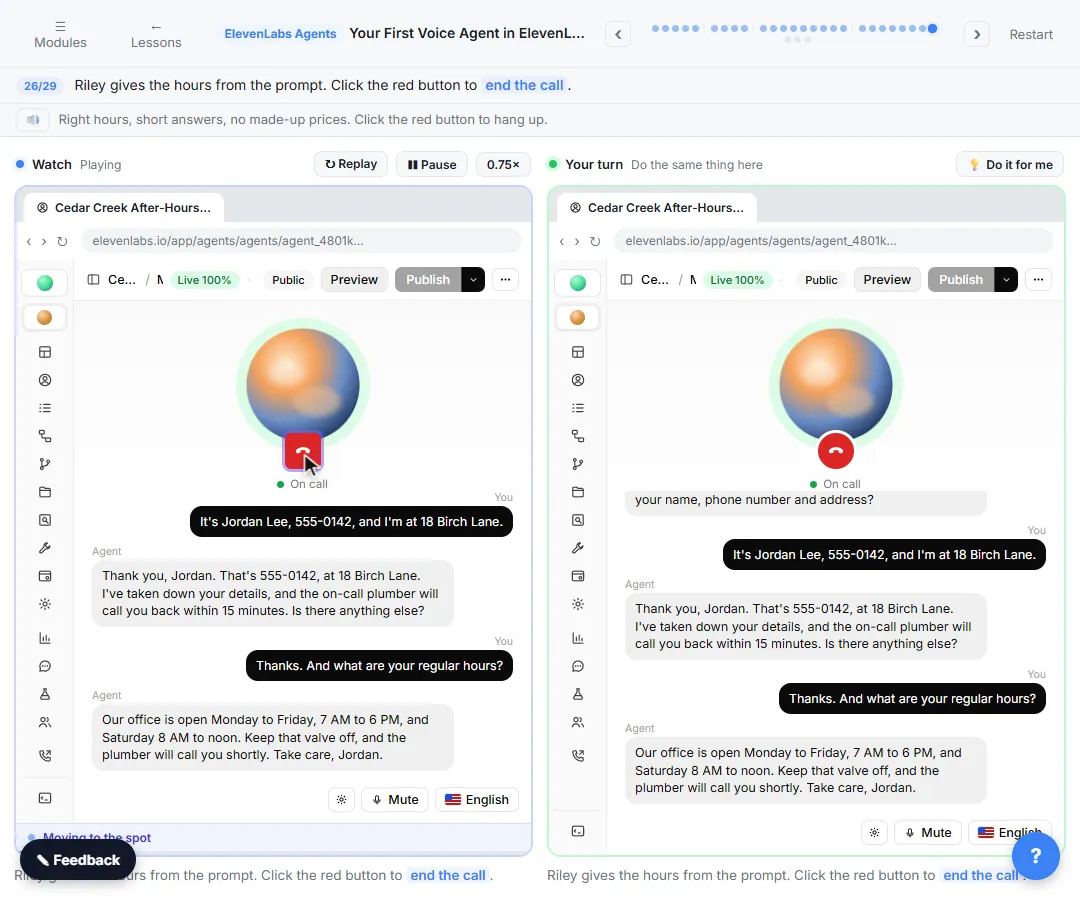Screen dimensions: 1080x900
Task: Go back to Lessons
Action: 156,34
